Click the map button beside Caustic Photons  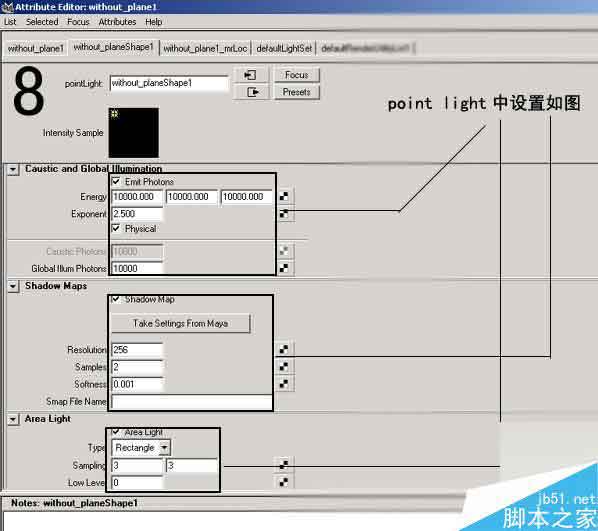[x=284, y=251]
